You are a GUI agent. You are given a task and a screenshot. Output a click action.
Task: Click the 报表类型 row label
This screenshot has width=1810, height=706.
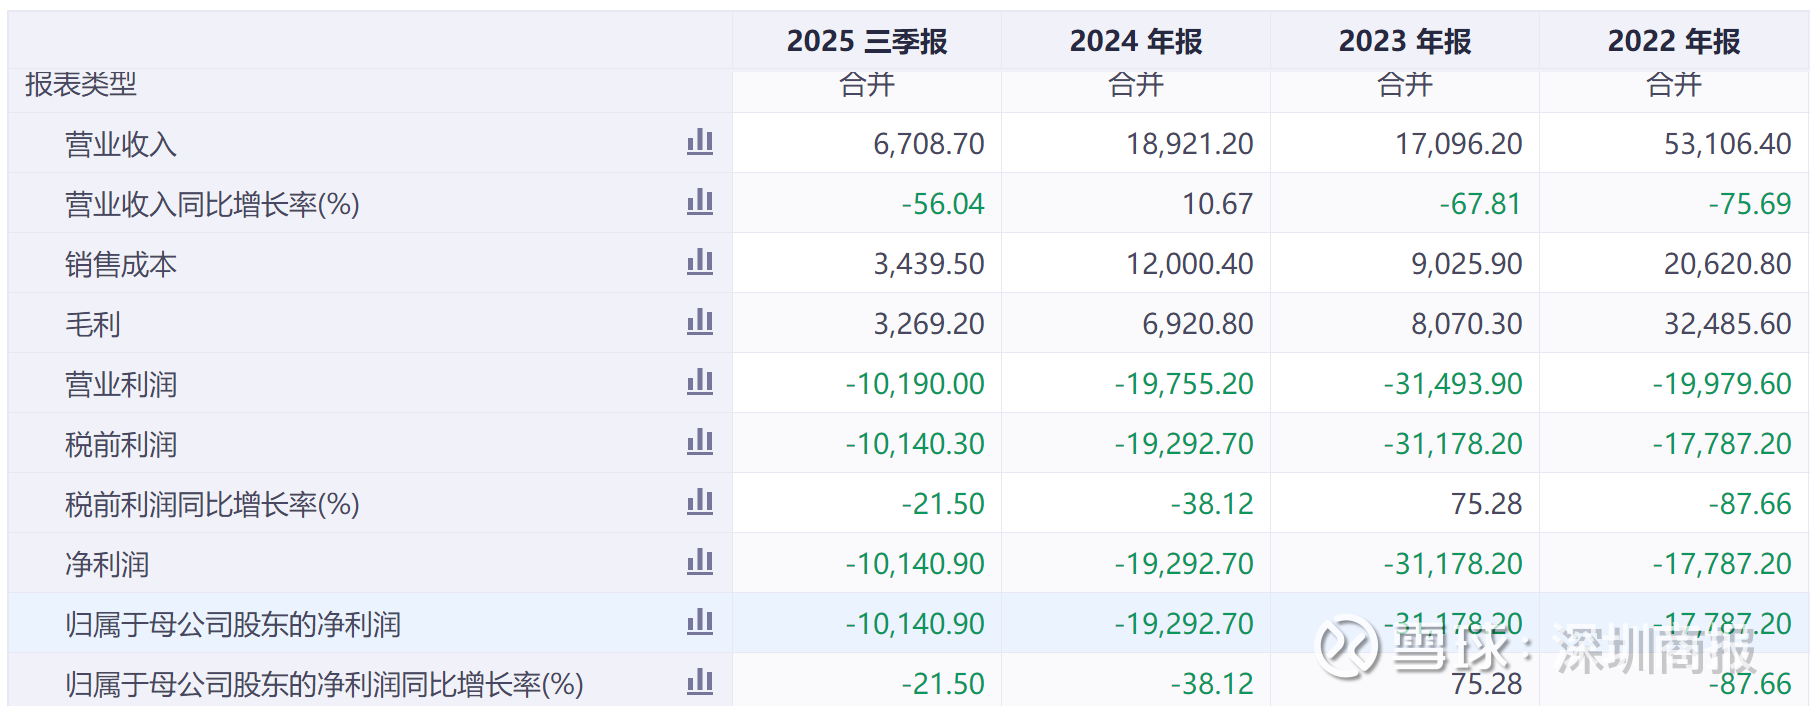pos(81,84)
